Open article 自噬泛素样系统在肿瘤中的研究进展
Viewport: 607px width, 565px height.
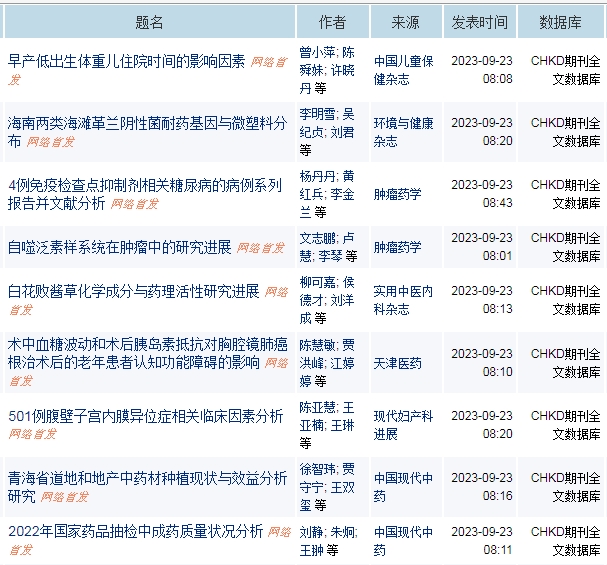point(119,246)
